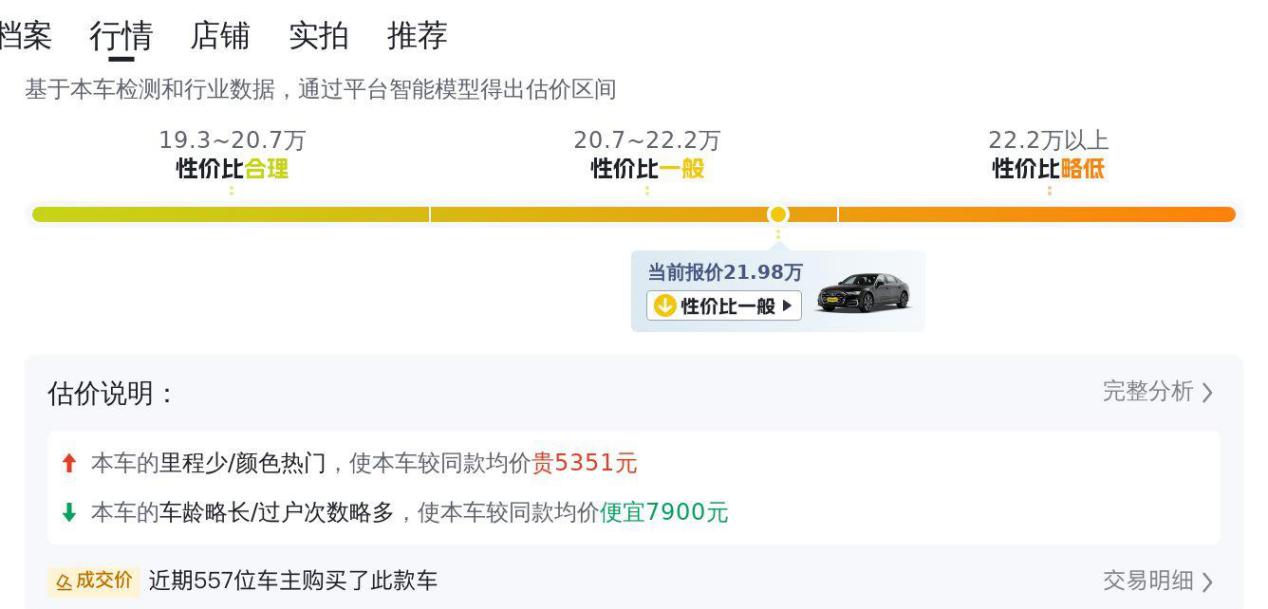The image size is (1268, 609).
Task: Open the 档案 tab
Action: pos(24,36)
